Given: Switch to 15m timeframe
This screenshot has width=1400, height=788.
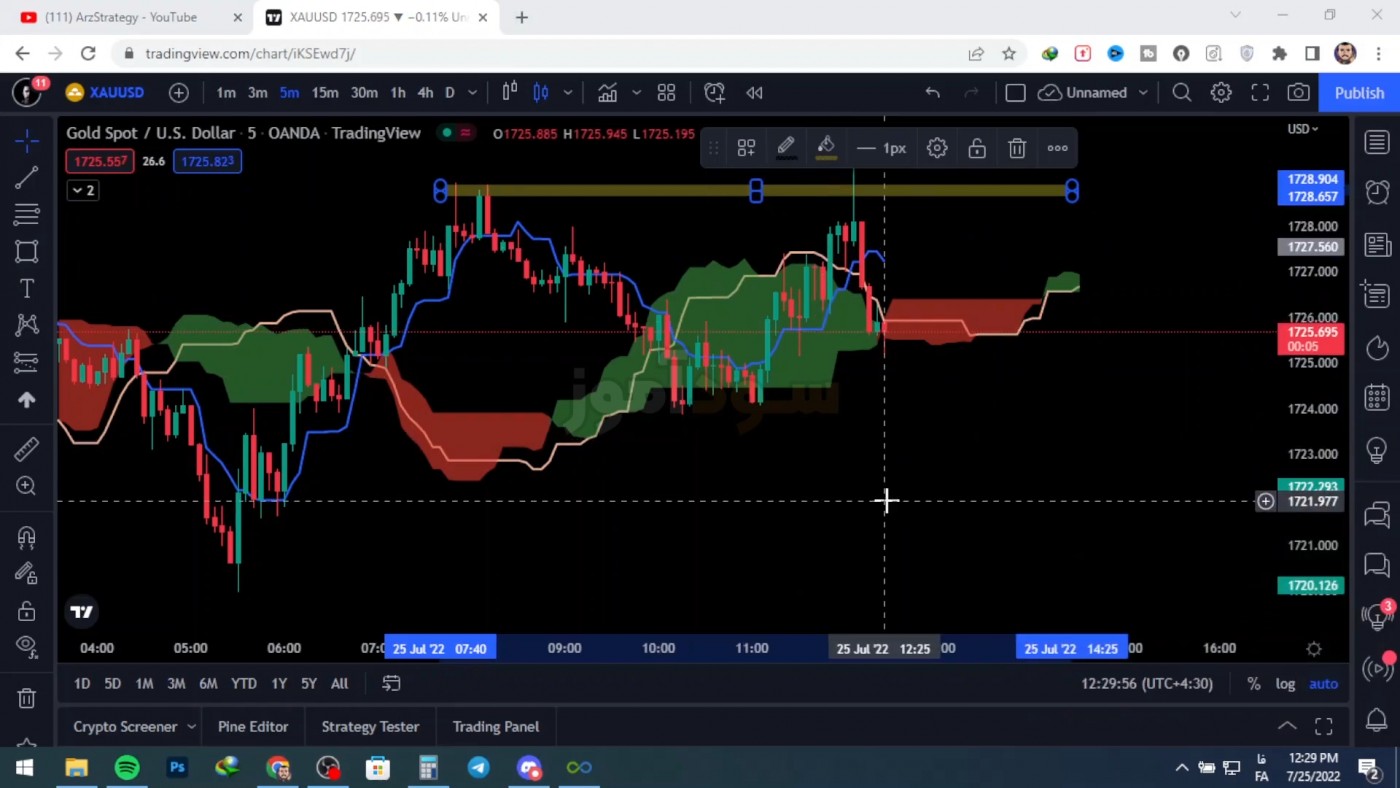Looking at the screenshot, I should pos(324,92).
